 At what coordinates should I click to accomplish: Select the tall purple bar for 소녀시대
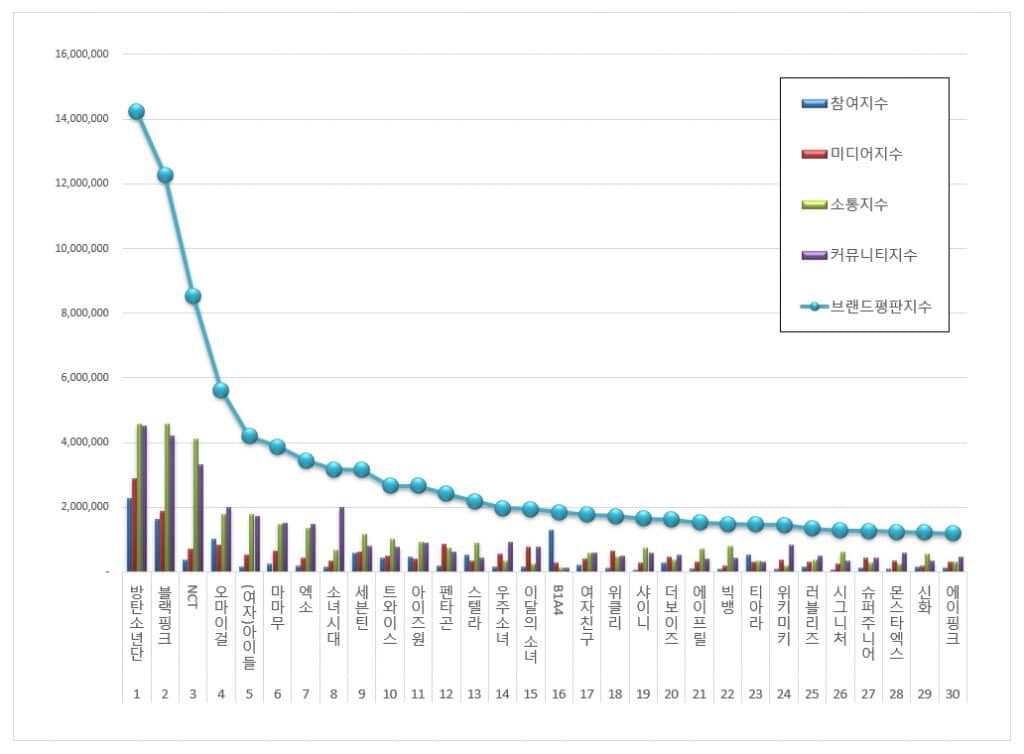(x=342, y=539)
